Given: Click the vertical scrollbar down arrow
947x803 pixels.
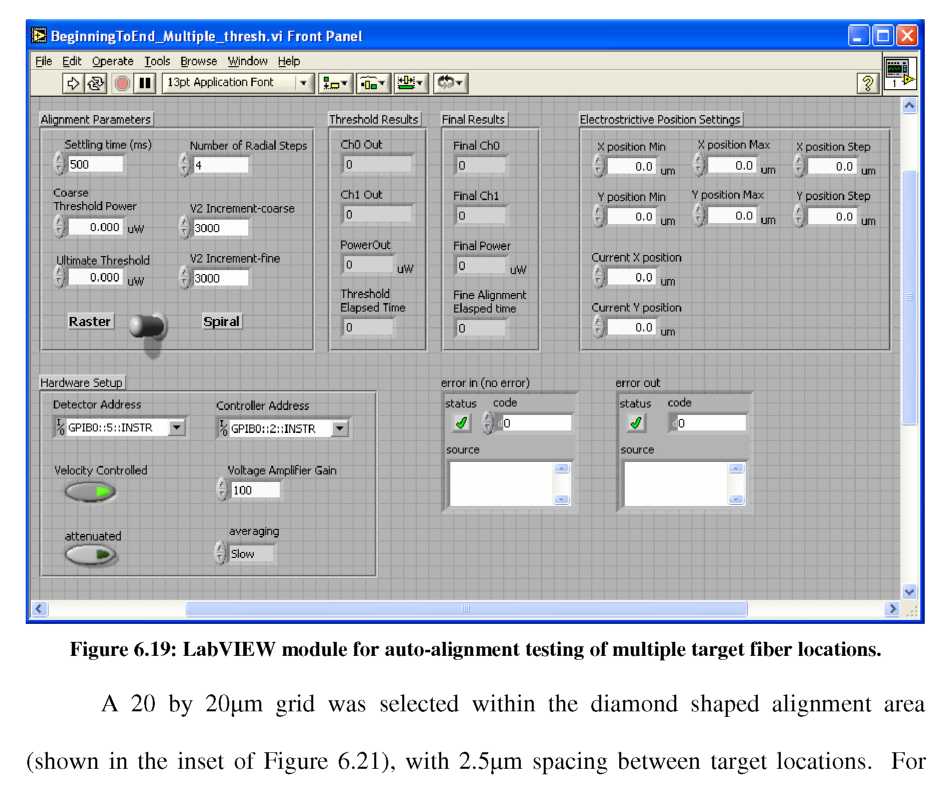Looking at the screenshot, I should [x=910, y=592].
